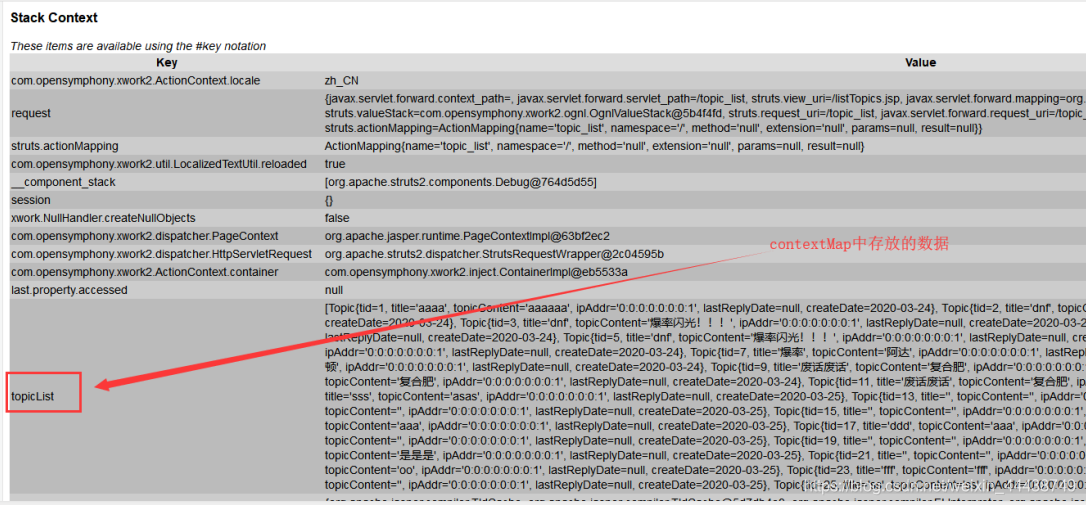
Task: Click the '#key notation' description line
Action: click(x=139, y=46)
